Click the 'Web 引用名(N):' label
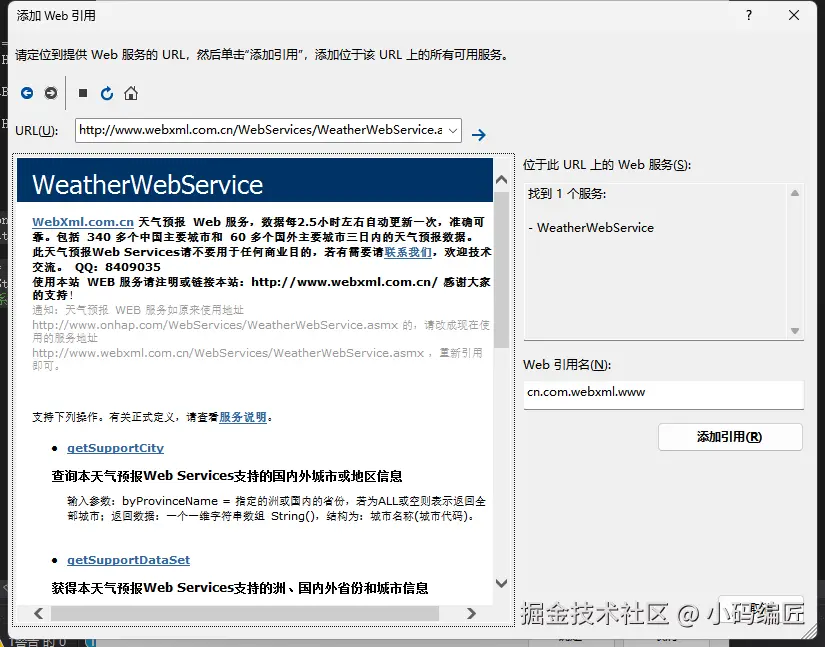This screenshot has height=647, width=825. click(x=567, y=365)
